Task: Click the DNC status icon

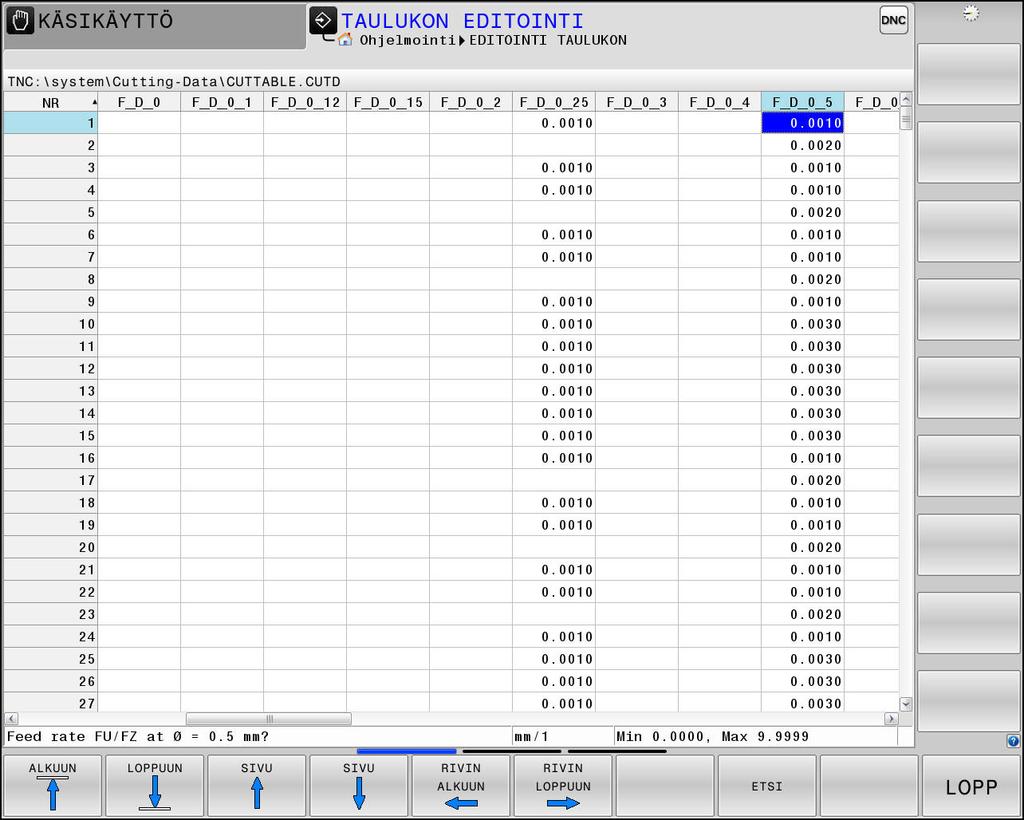Action: point(893,20)
